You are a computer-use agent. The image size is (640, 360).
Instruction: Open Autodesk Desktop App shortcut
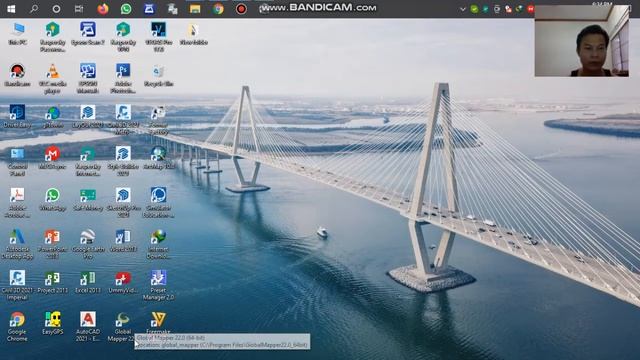[x=17, y=244]
